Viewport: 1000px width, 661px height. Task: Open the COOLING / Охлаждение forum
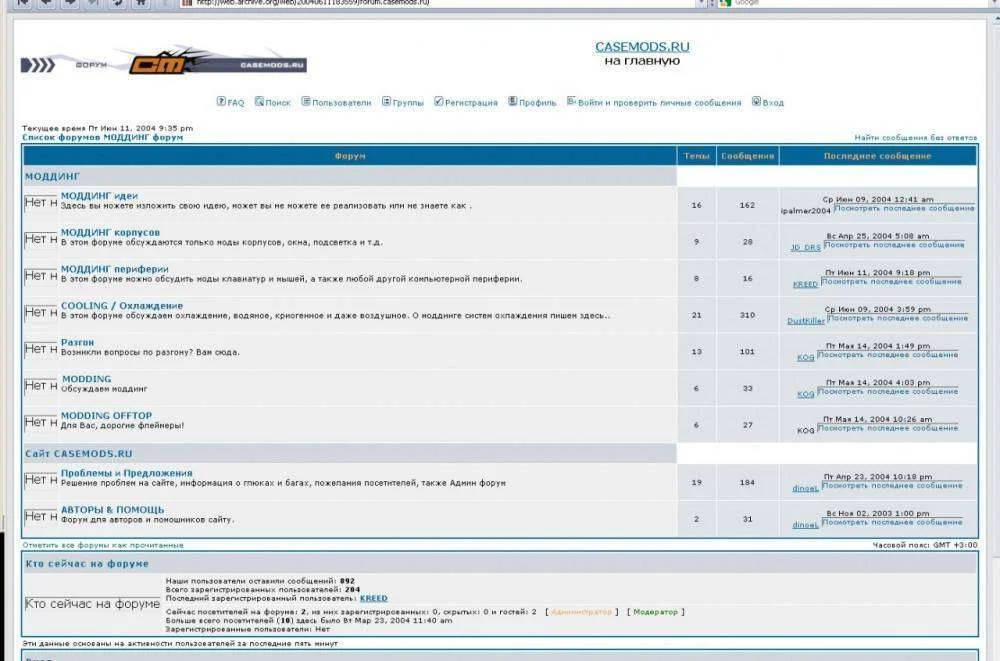coord(122,306)
